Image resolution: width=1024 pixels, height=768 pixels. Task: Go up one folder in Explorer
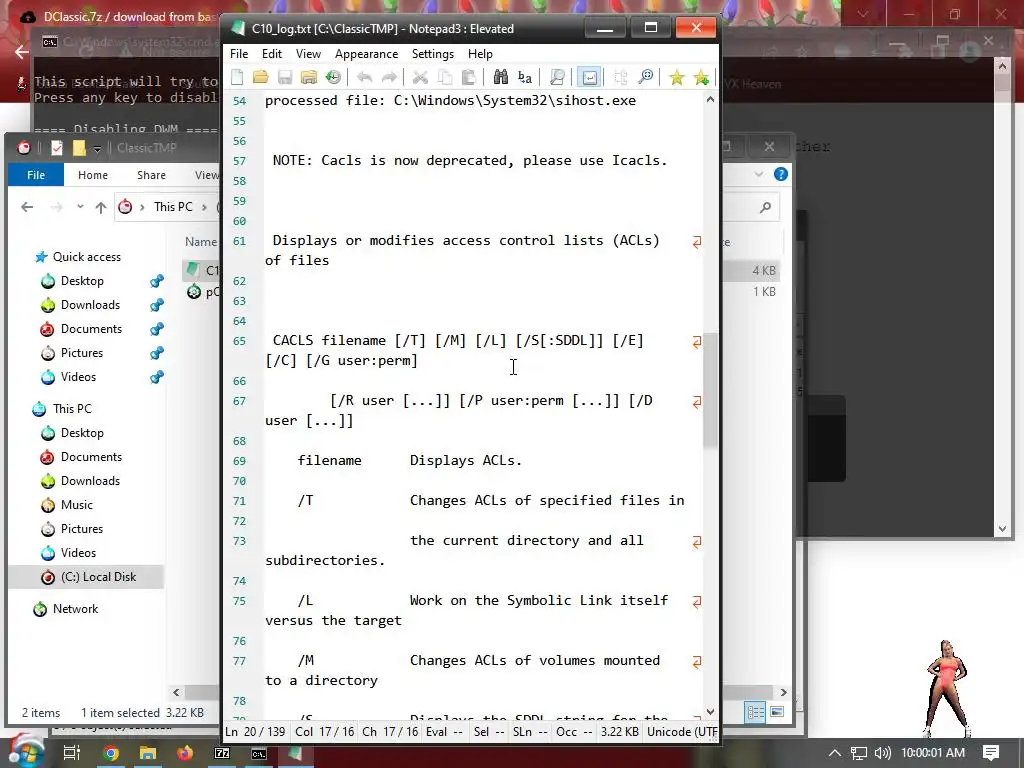(101, 207)
